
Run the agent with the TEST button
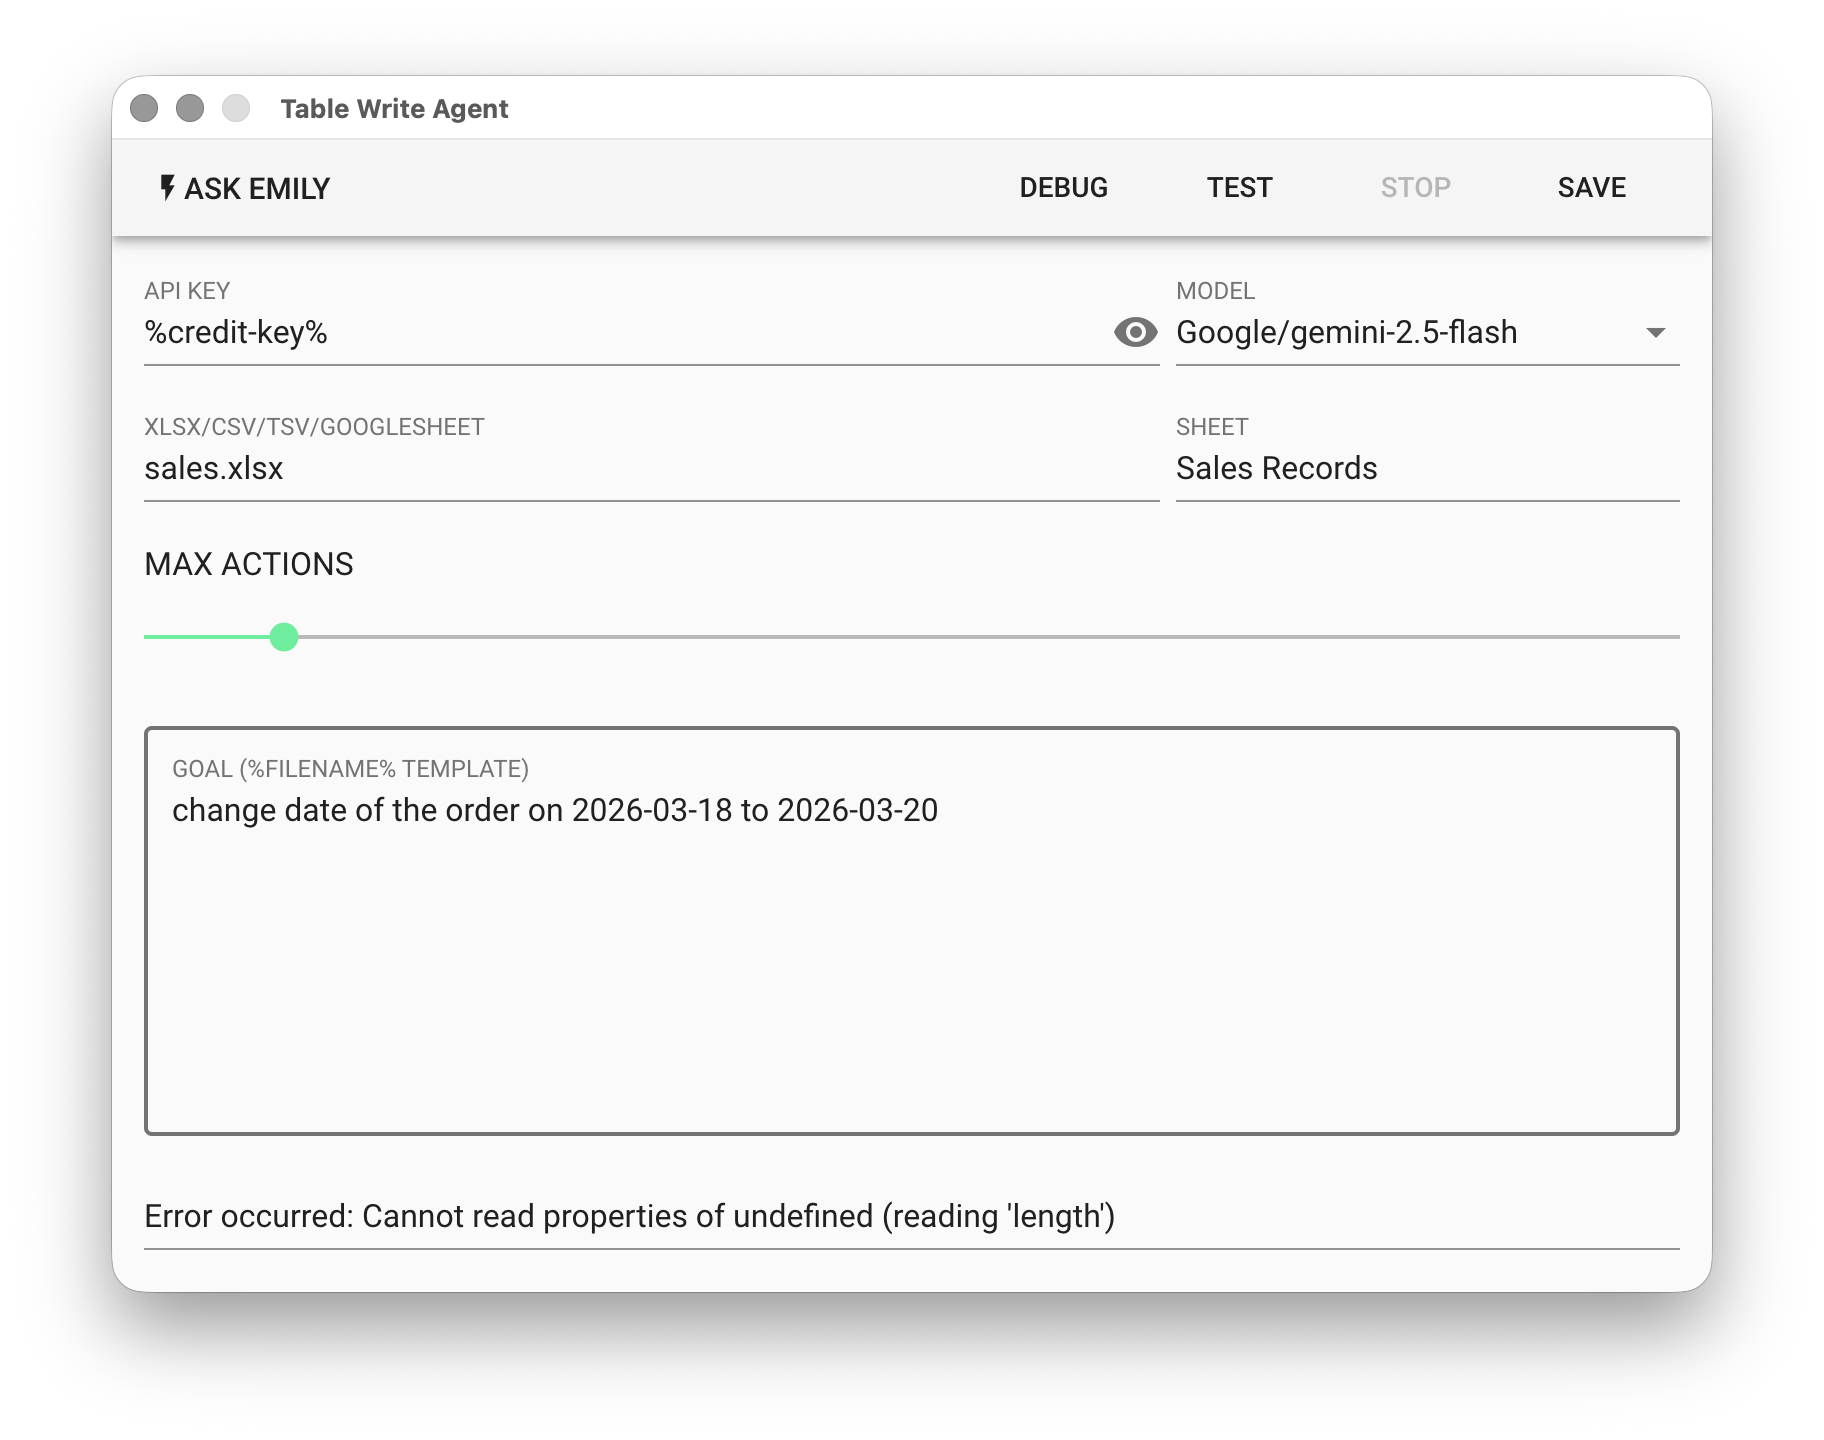pos(1239,188)
